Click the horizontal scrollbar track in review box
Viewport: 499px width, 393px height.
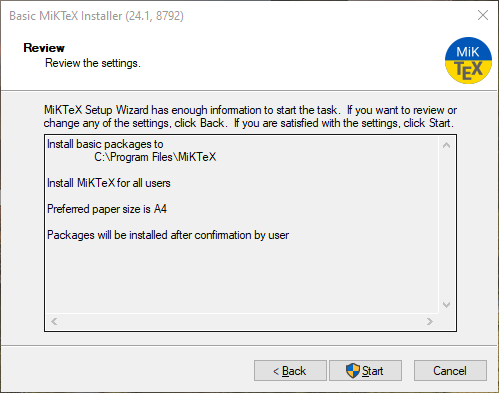coord(242,321)
